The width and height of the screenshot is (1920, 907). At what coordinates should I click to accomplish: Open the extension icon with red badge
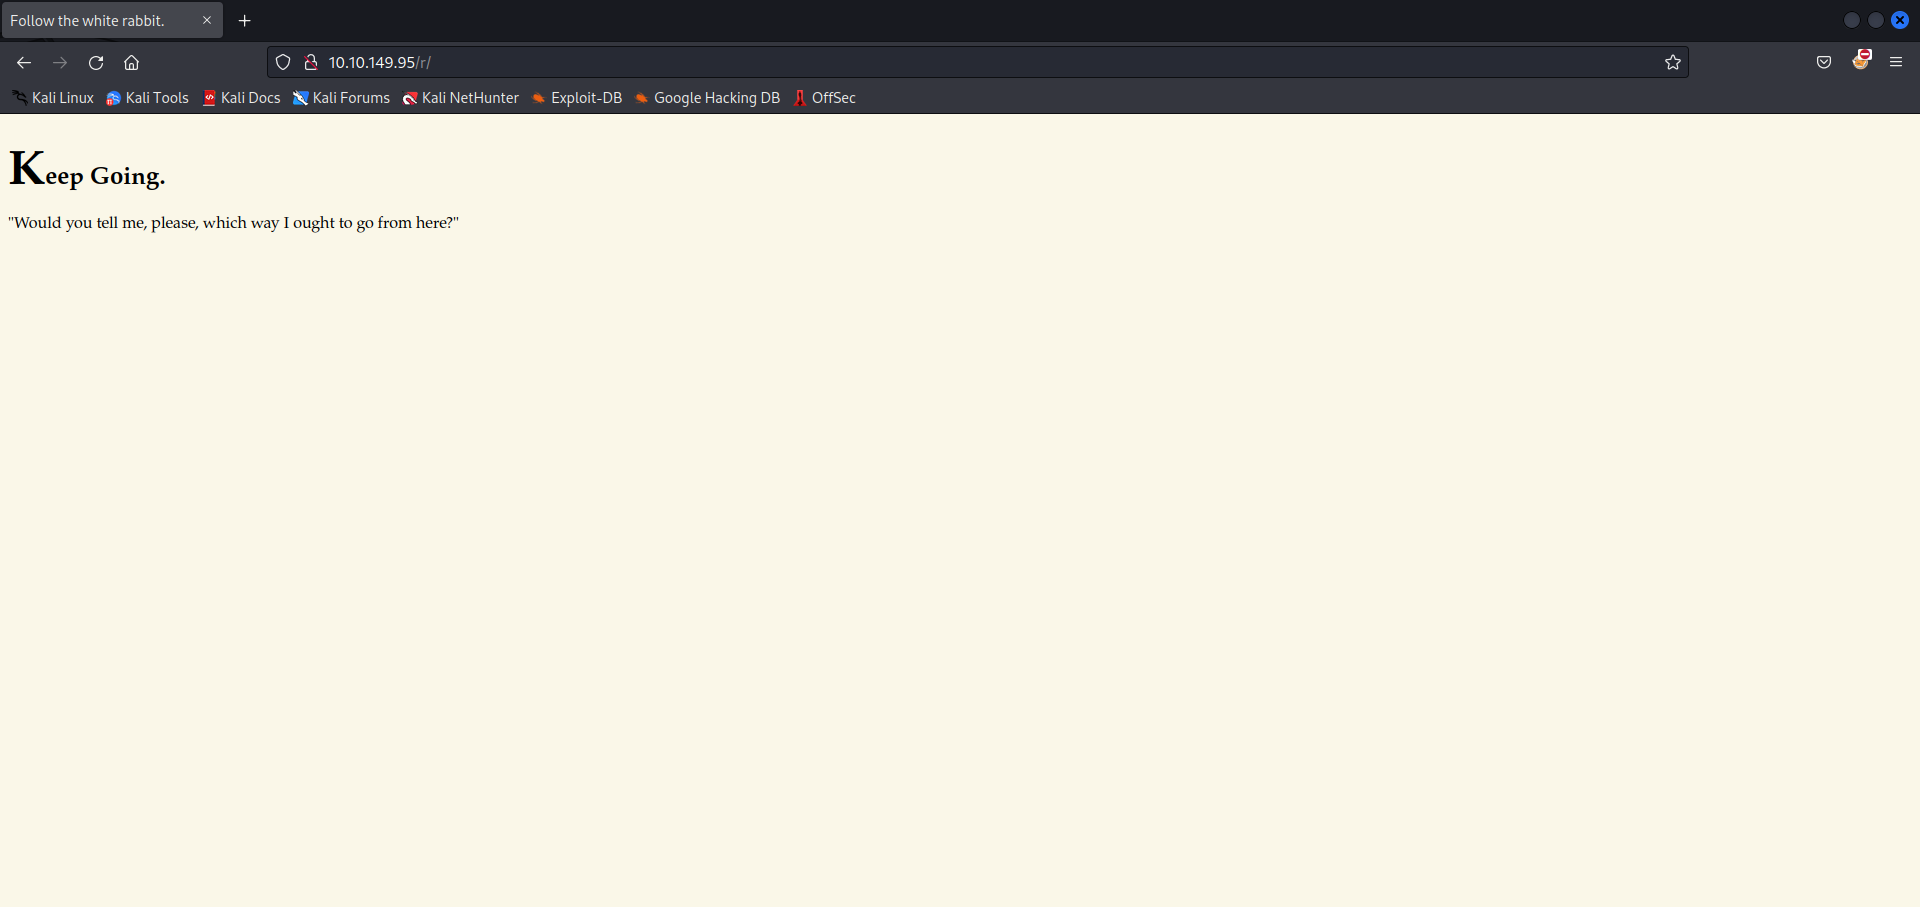(x=1861, y=60)
